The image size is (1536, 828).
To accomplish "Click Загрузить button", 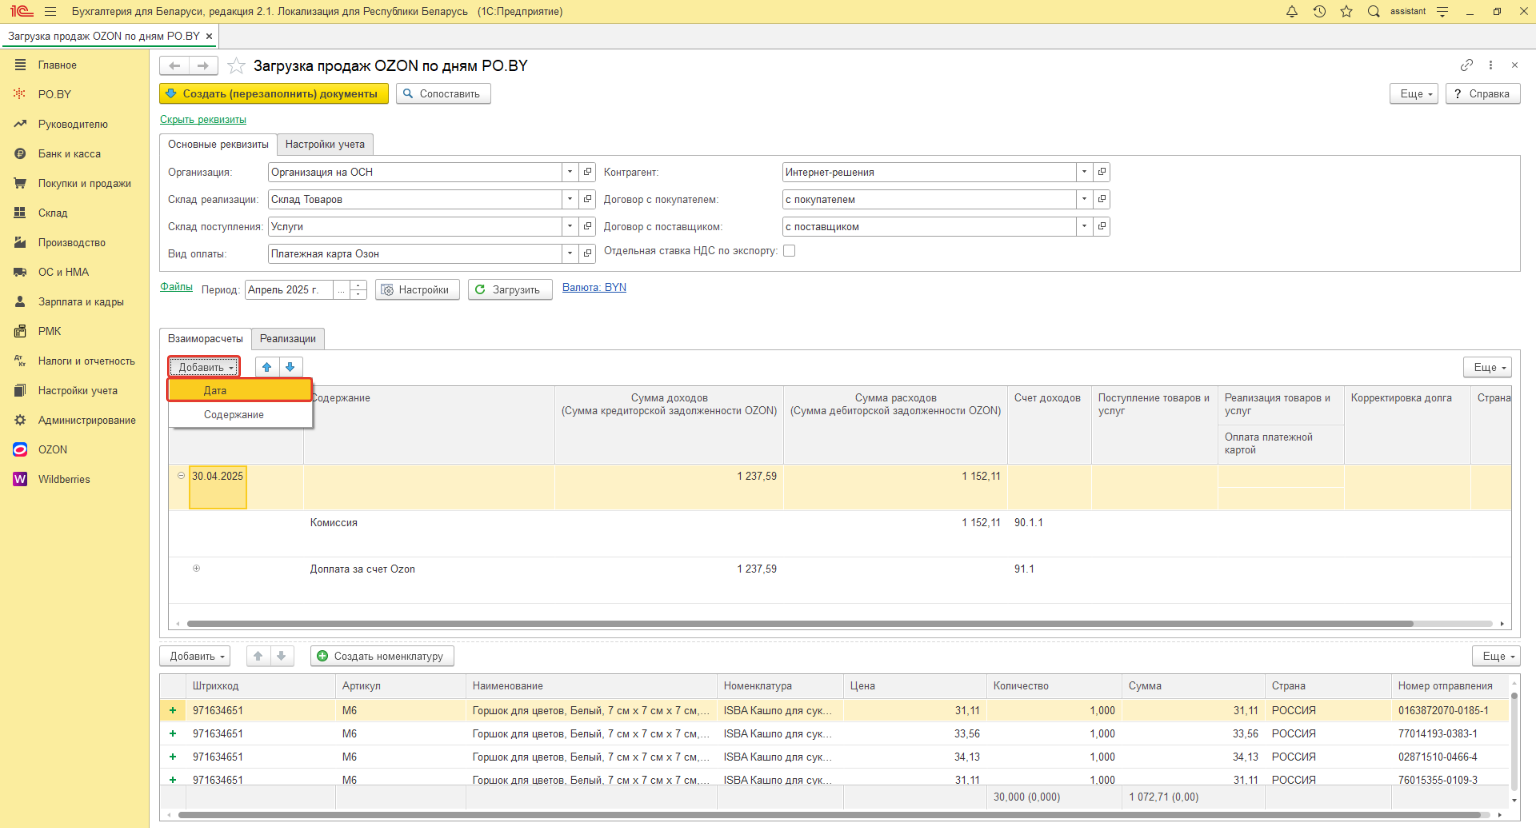I will [510, 289].
